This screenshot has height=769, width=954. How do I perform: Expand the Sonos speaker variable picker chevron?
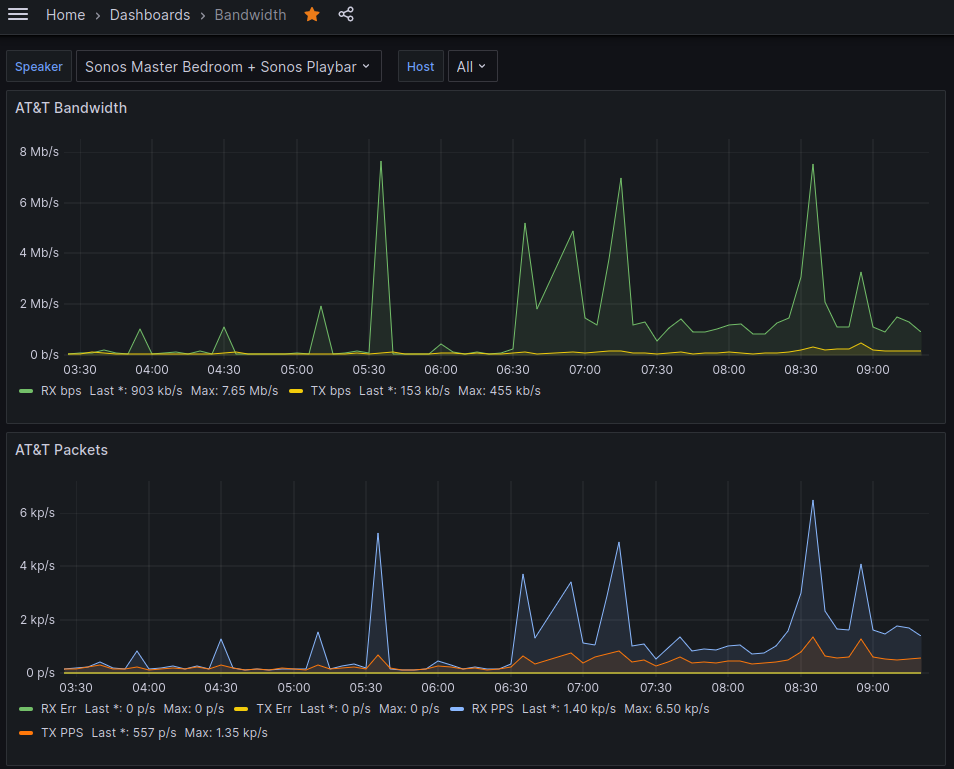tap(367, 66)
